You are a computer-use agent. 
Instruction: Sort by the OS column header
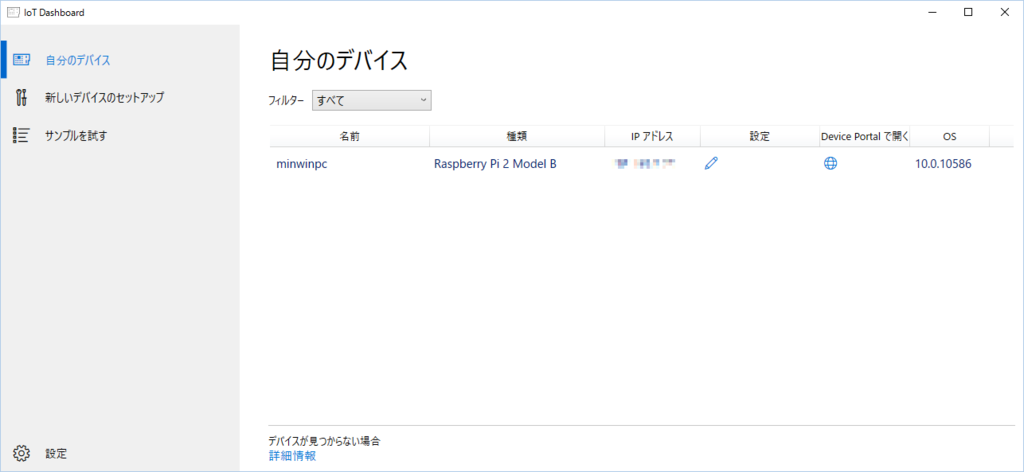click(x=950, y=136)
